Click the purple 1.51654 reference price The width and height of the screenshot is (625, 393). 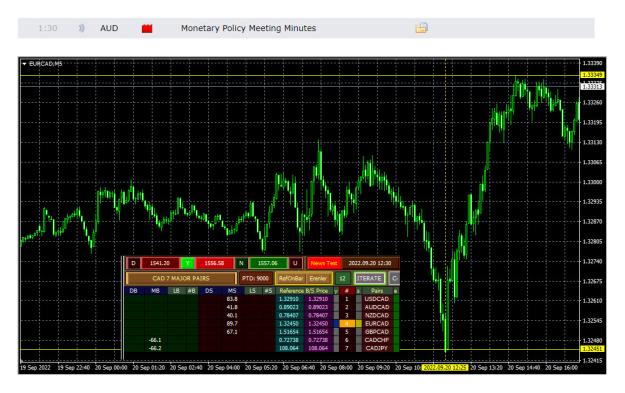click(318, 332)
